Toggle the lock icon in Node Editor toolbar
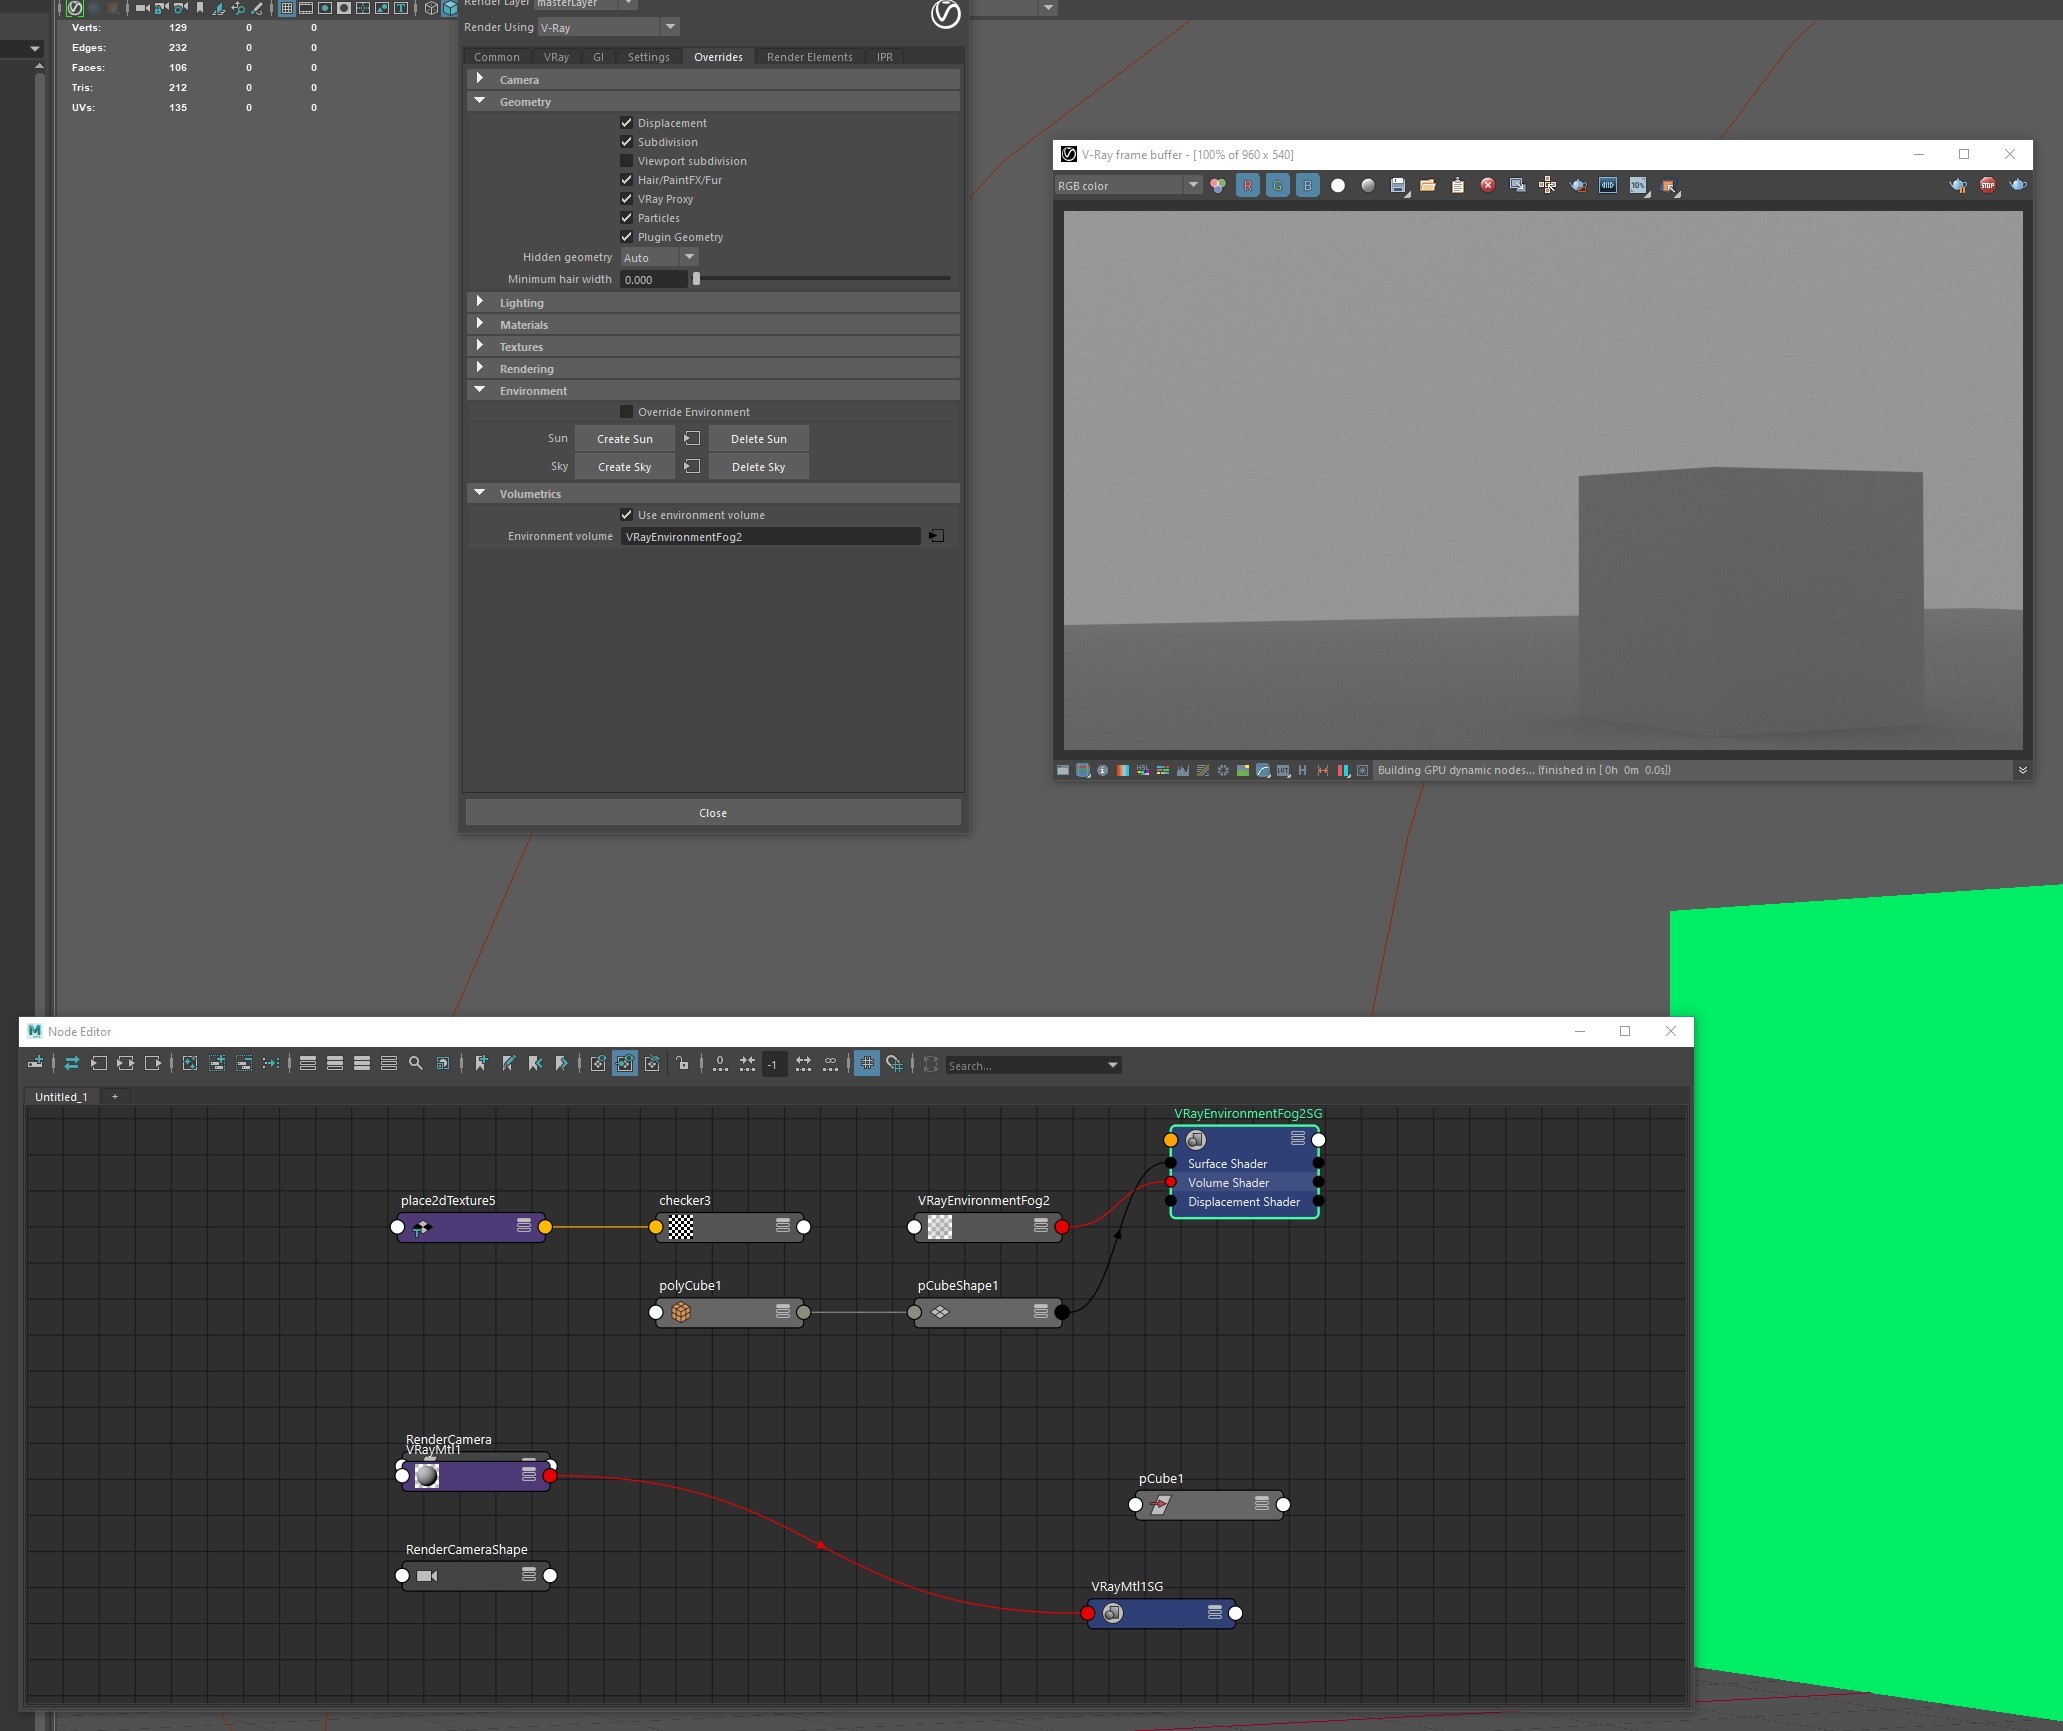The height and width of the screenshot is (1731, 2063). coord(682,1063)
